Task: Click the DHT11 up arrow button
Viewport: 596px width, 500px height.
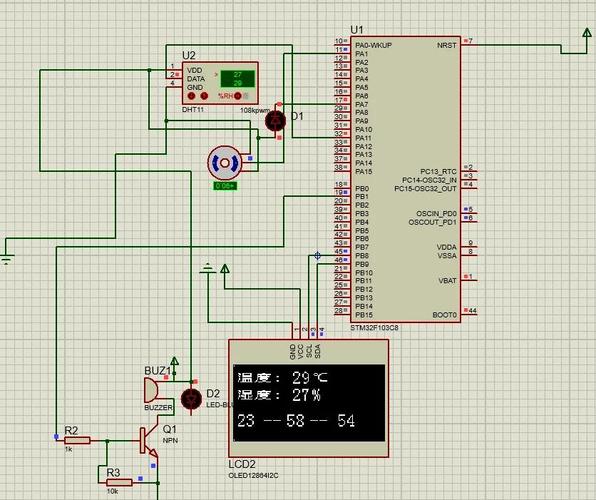Action: [x=204, y=96]
